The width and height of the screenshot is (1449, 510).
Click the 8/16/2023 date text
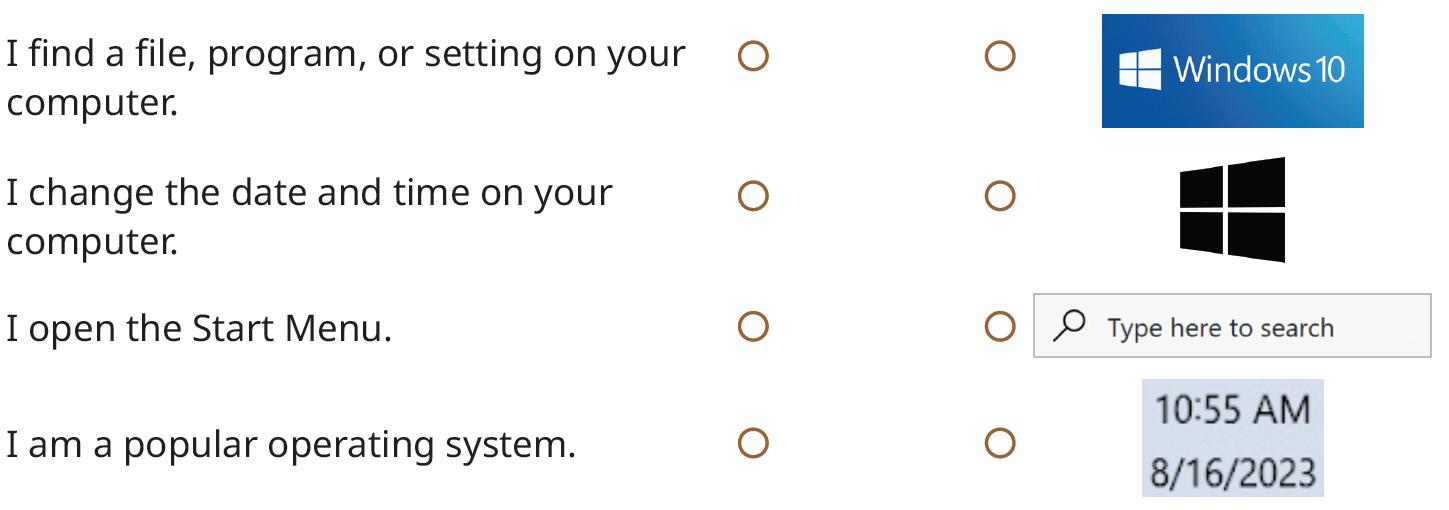coord(1232,470)
